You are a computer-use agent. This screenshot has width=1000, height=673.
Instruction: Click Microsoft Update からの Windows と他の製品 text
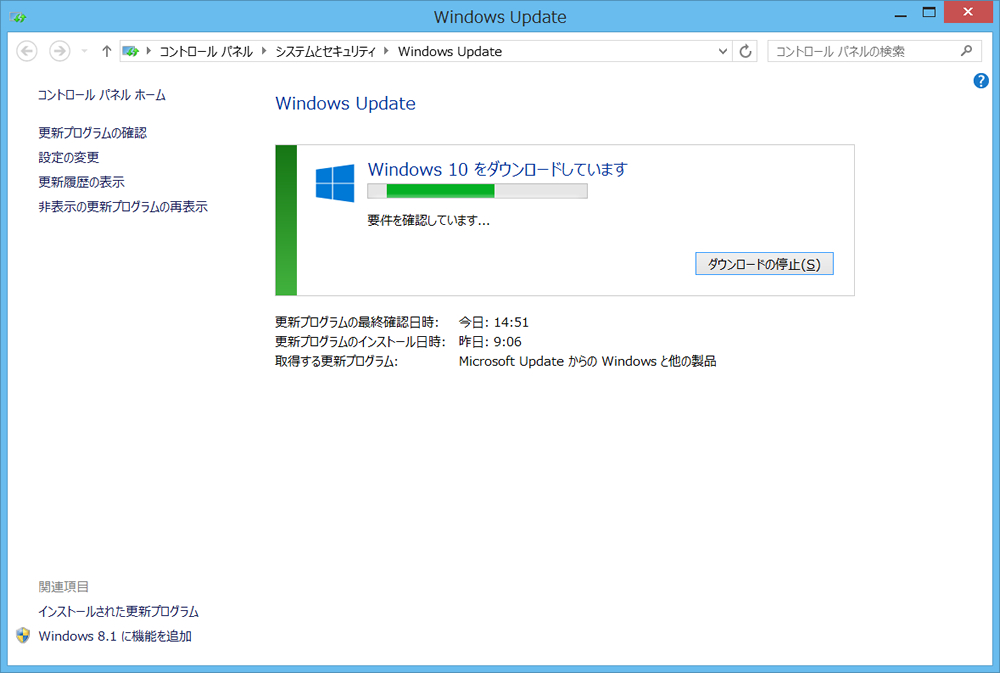(587, 362)
